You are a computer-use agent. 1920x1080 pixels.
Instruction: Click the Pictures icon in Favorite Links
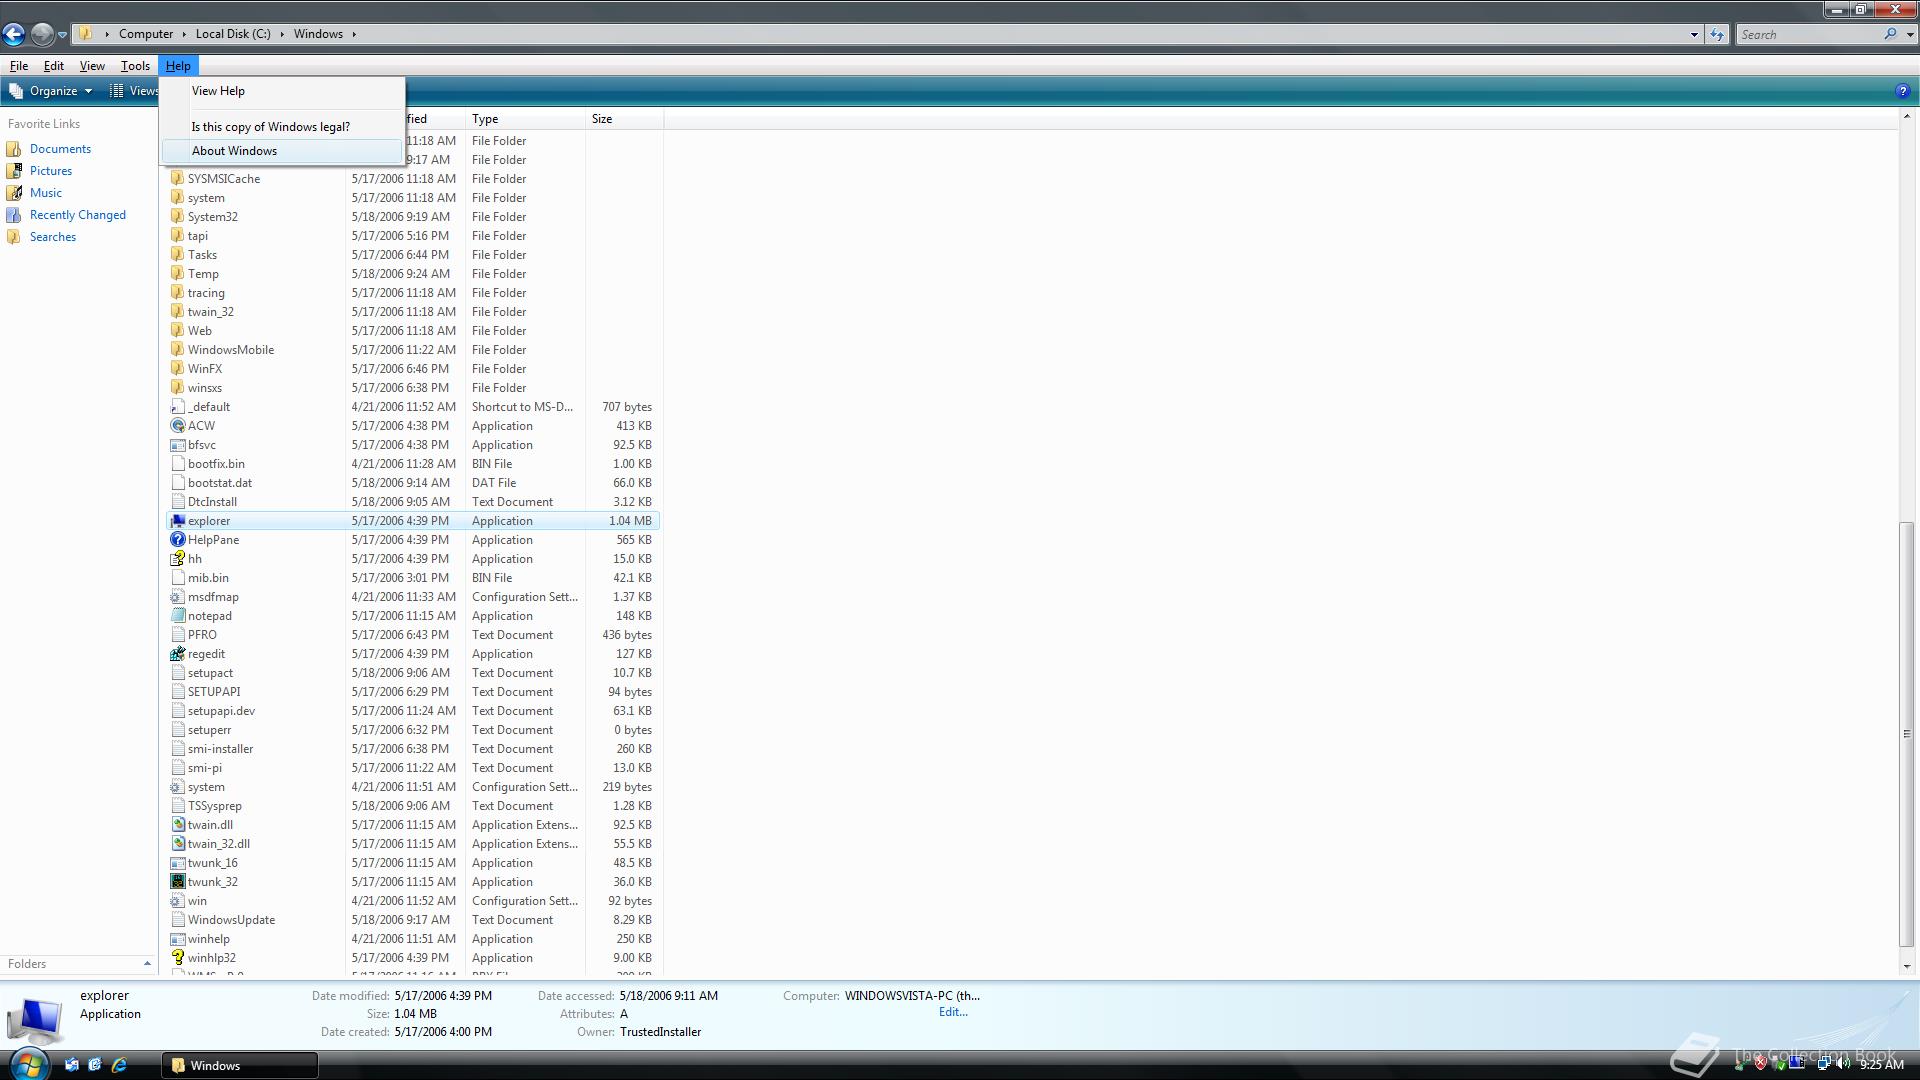14,171
